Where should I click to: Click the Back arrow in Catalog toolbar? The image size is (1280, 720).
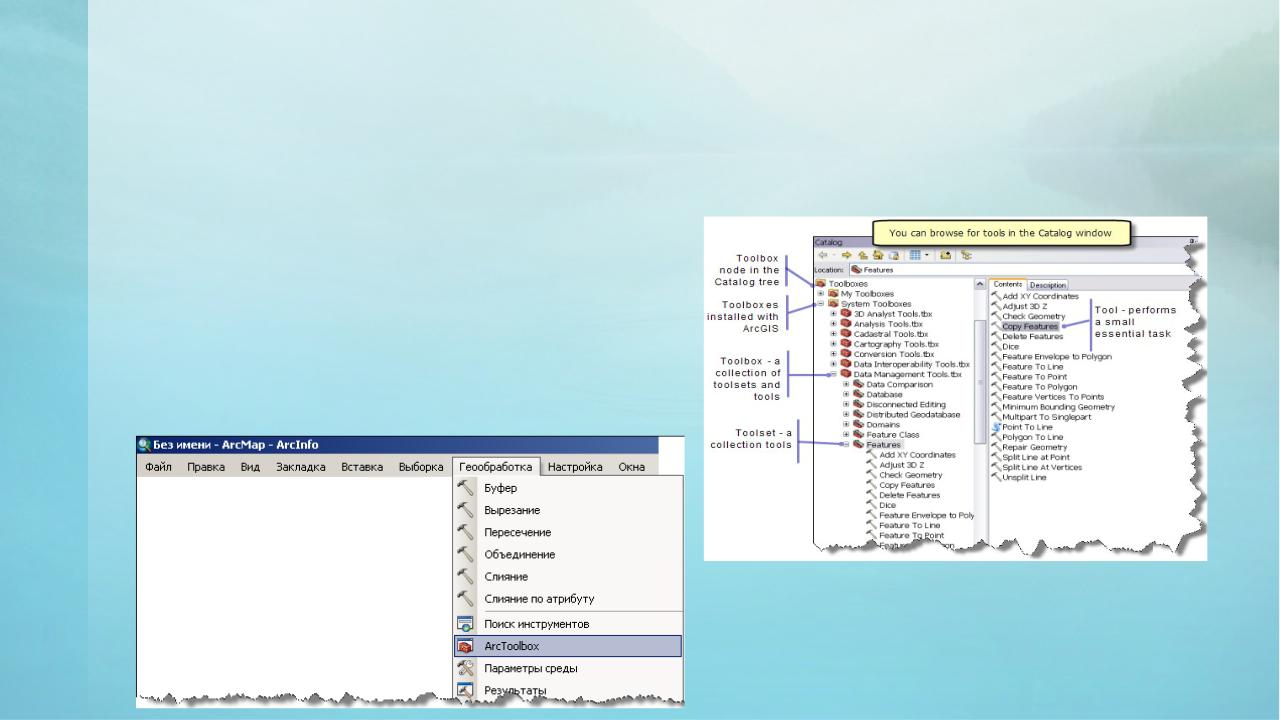point(822,255)
